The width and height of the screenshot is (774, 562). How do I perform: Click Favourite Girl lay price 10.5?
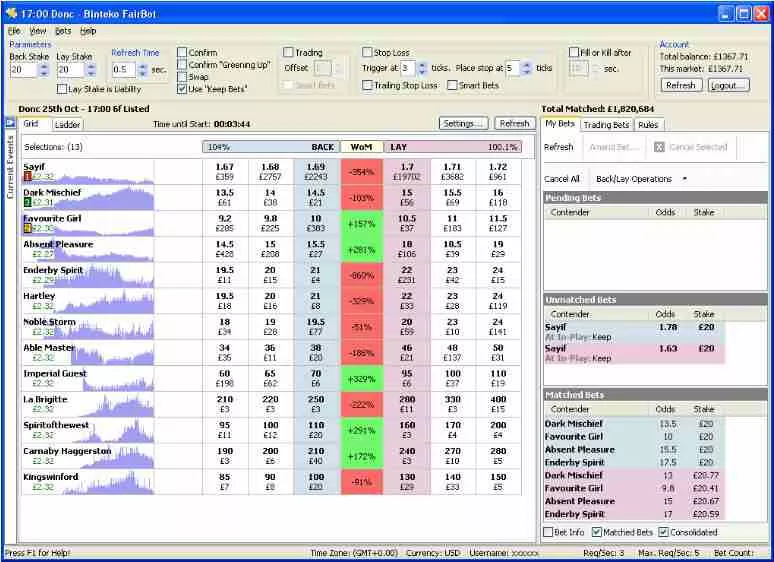407,223
